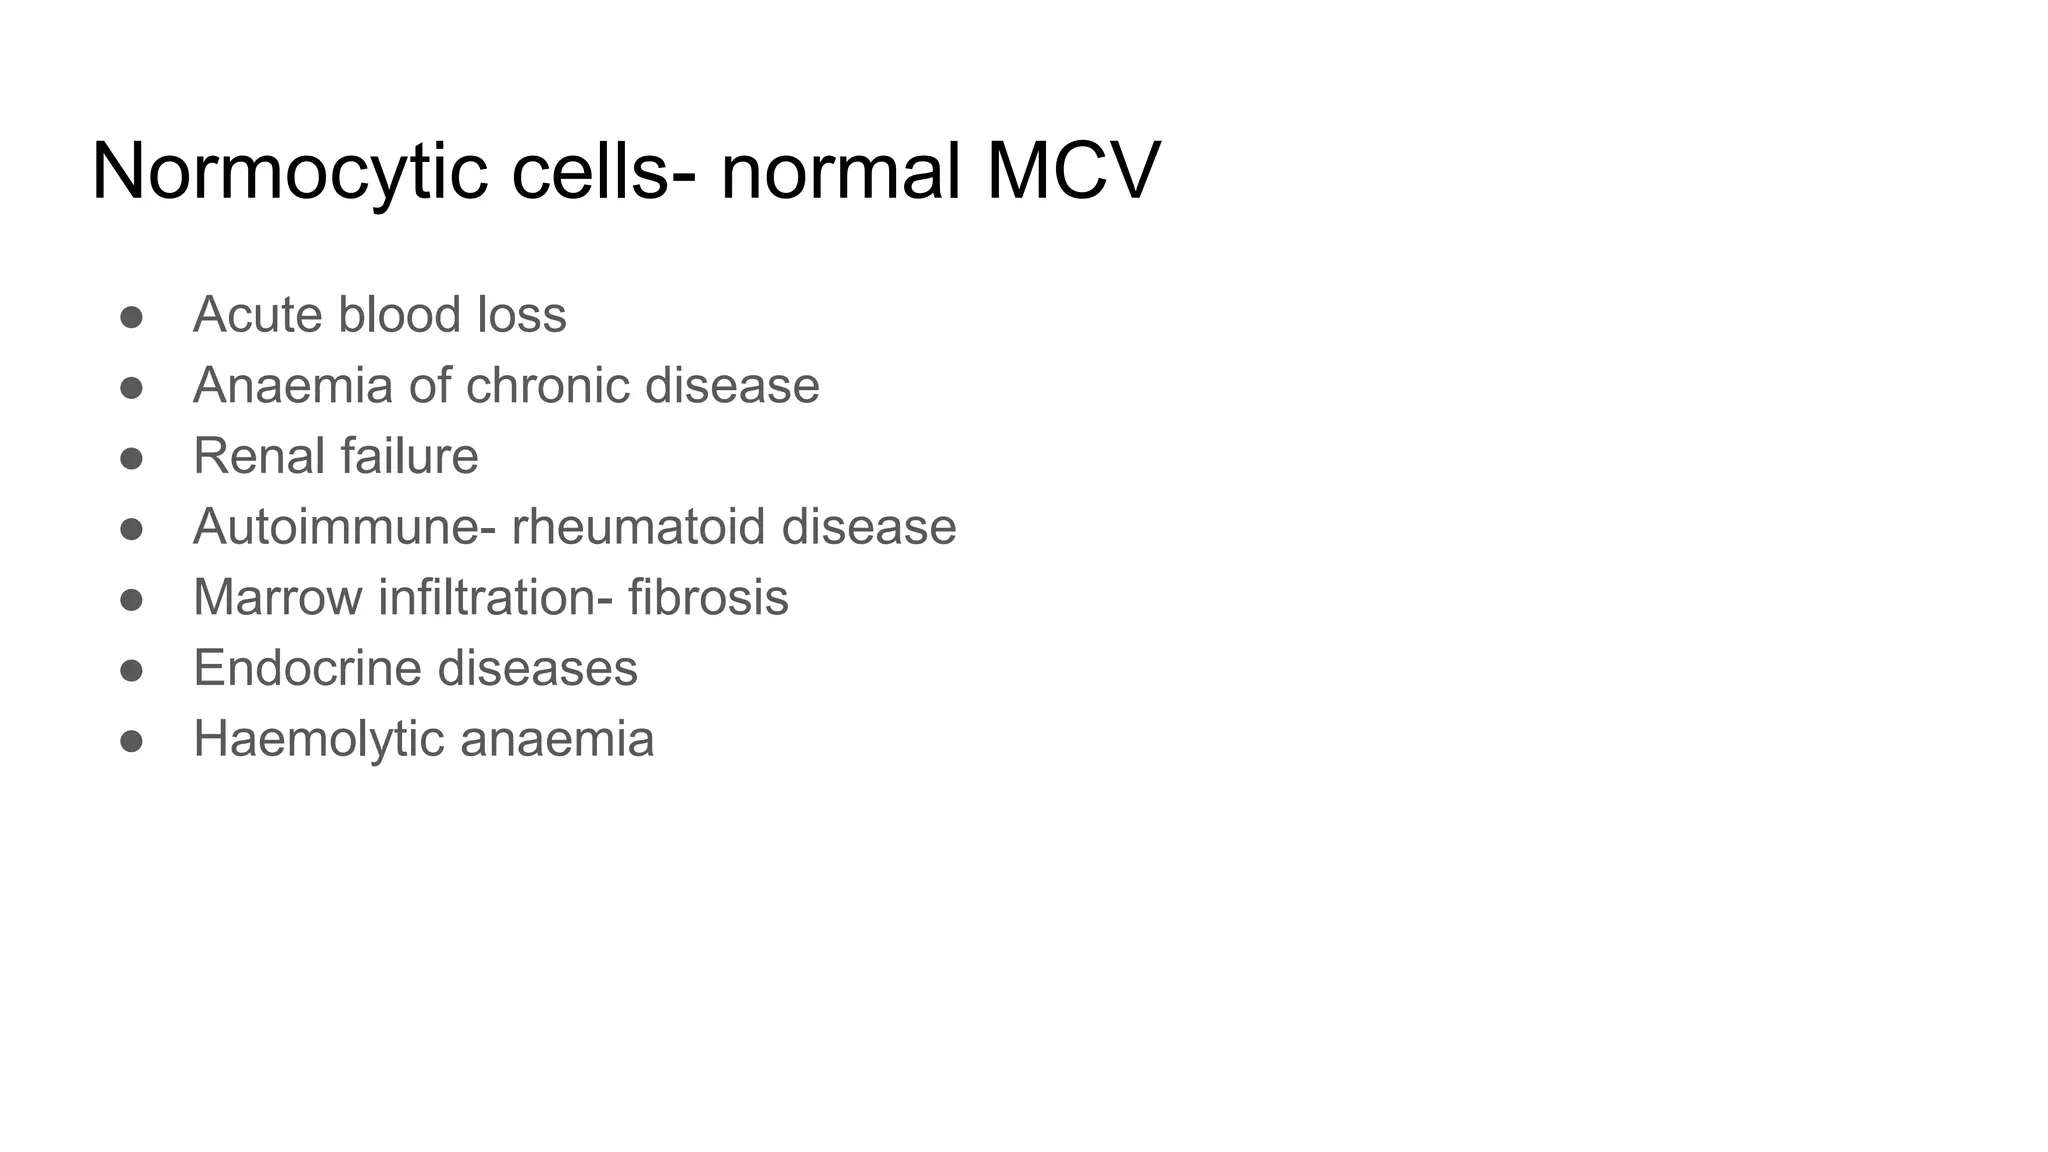Click the slide title Normocytic cells- normal MCV

tap(626, 172)
